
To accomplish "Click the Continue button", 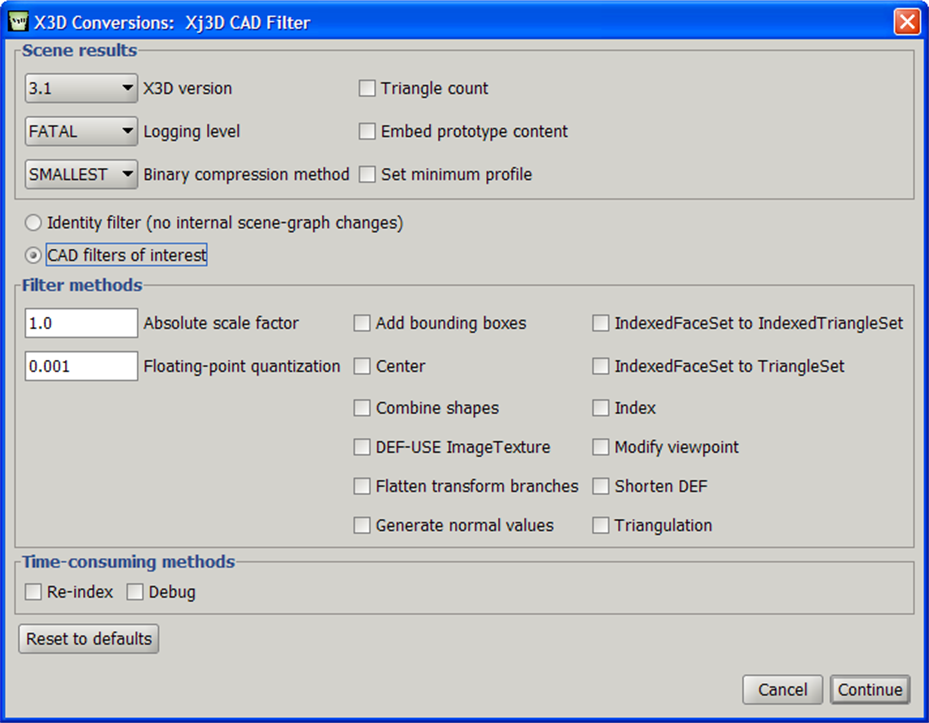I will click(870, 690).
